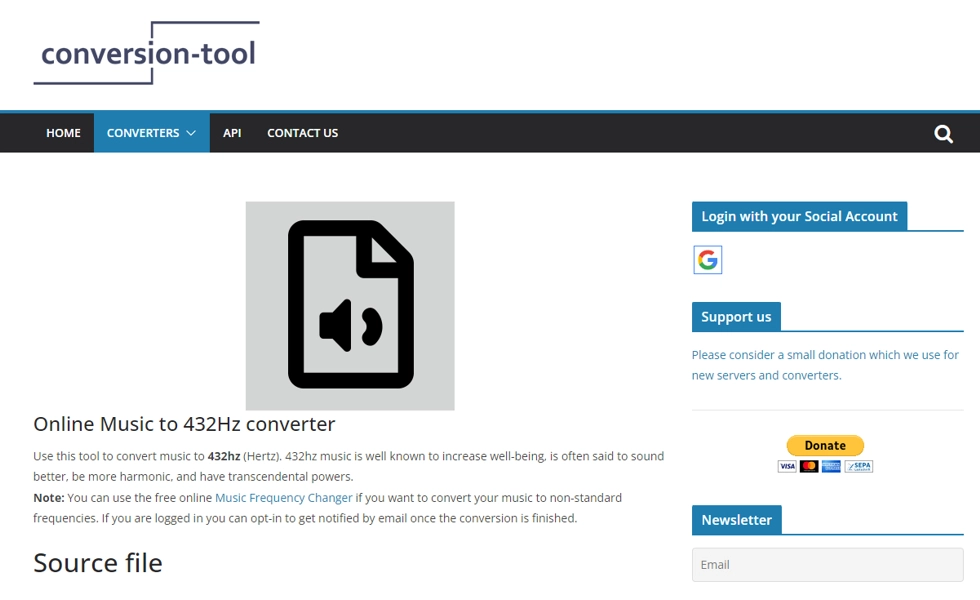Click the Support us section header
Image resolution: width=980 pixels, height=600 pixels.
click(736, 316)
